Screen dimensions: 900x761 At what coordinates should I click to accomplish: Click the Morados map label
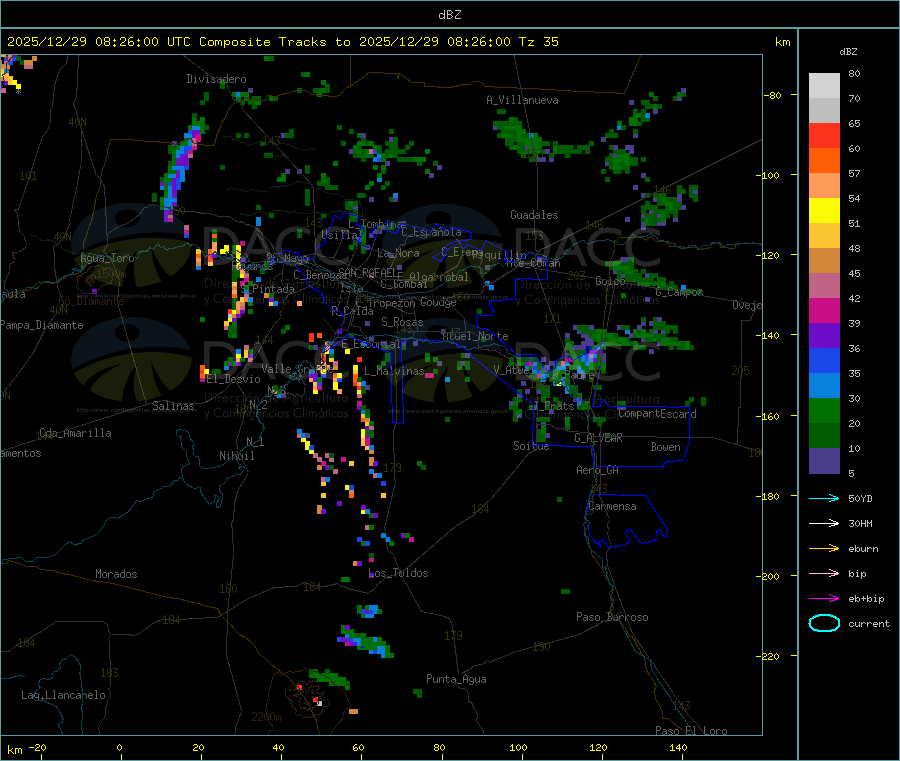pos(116,574)
